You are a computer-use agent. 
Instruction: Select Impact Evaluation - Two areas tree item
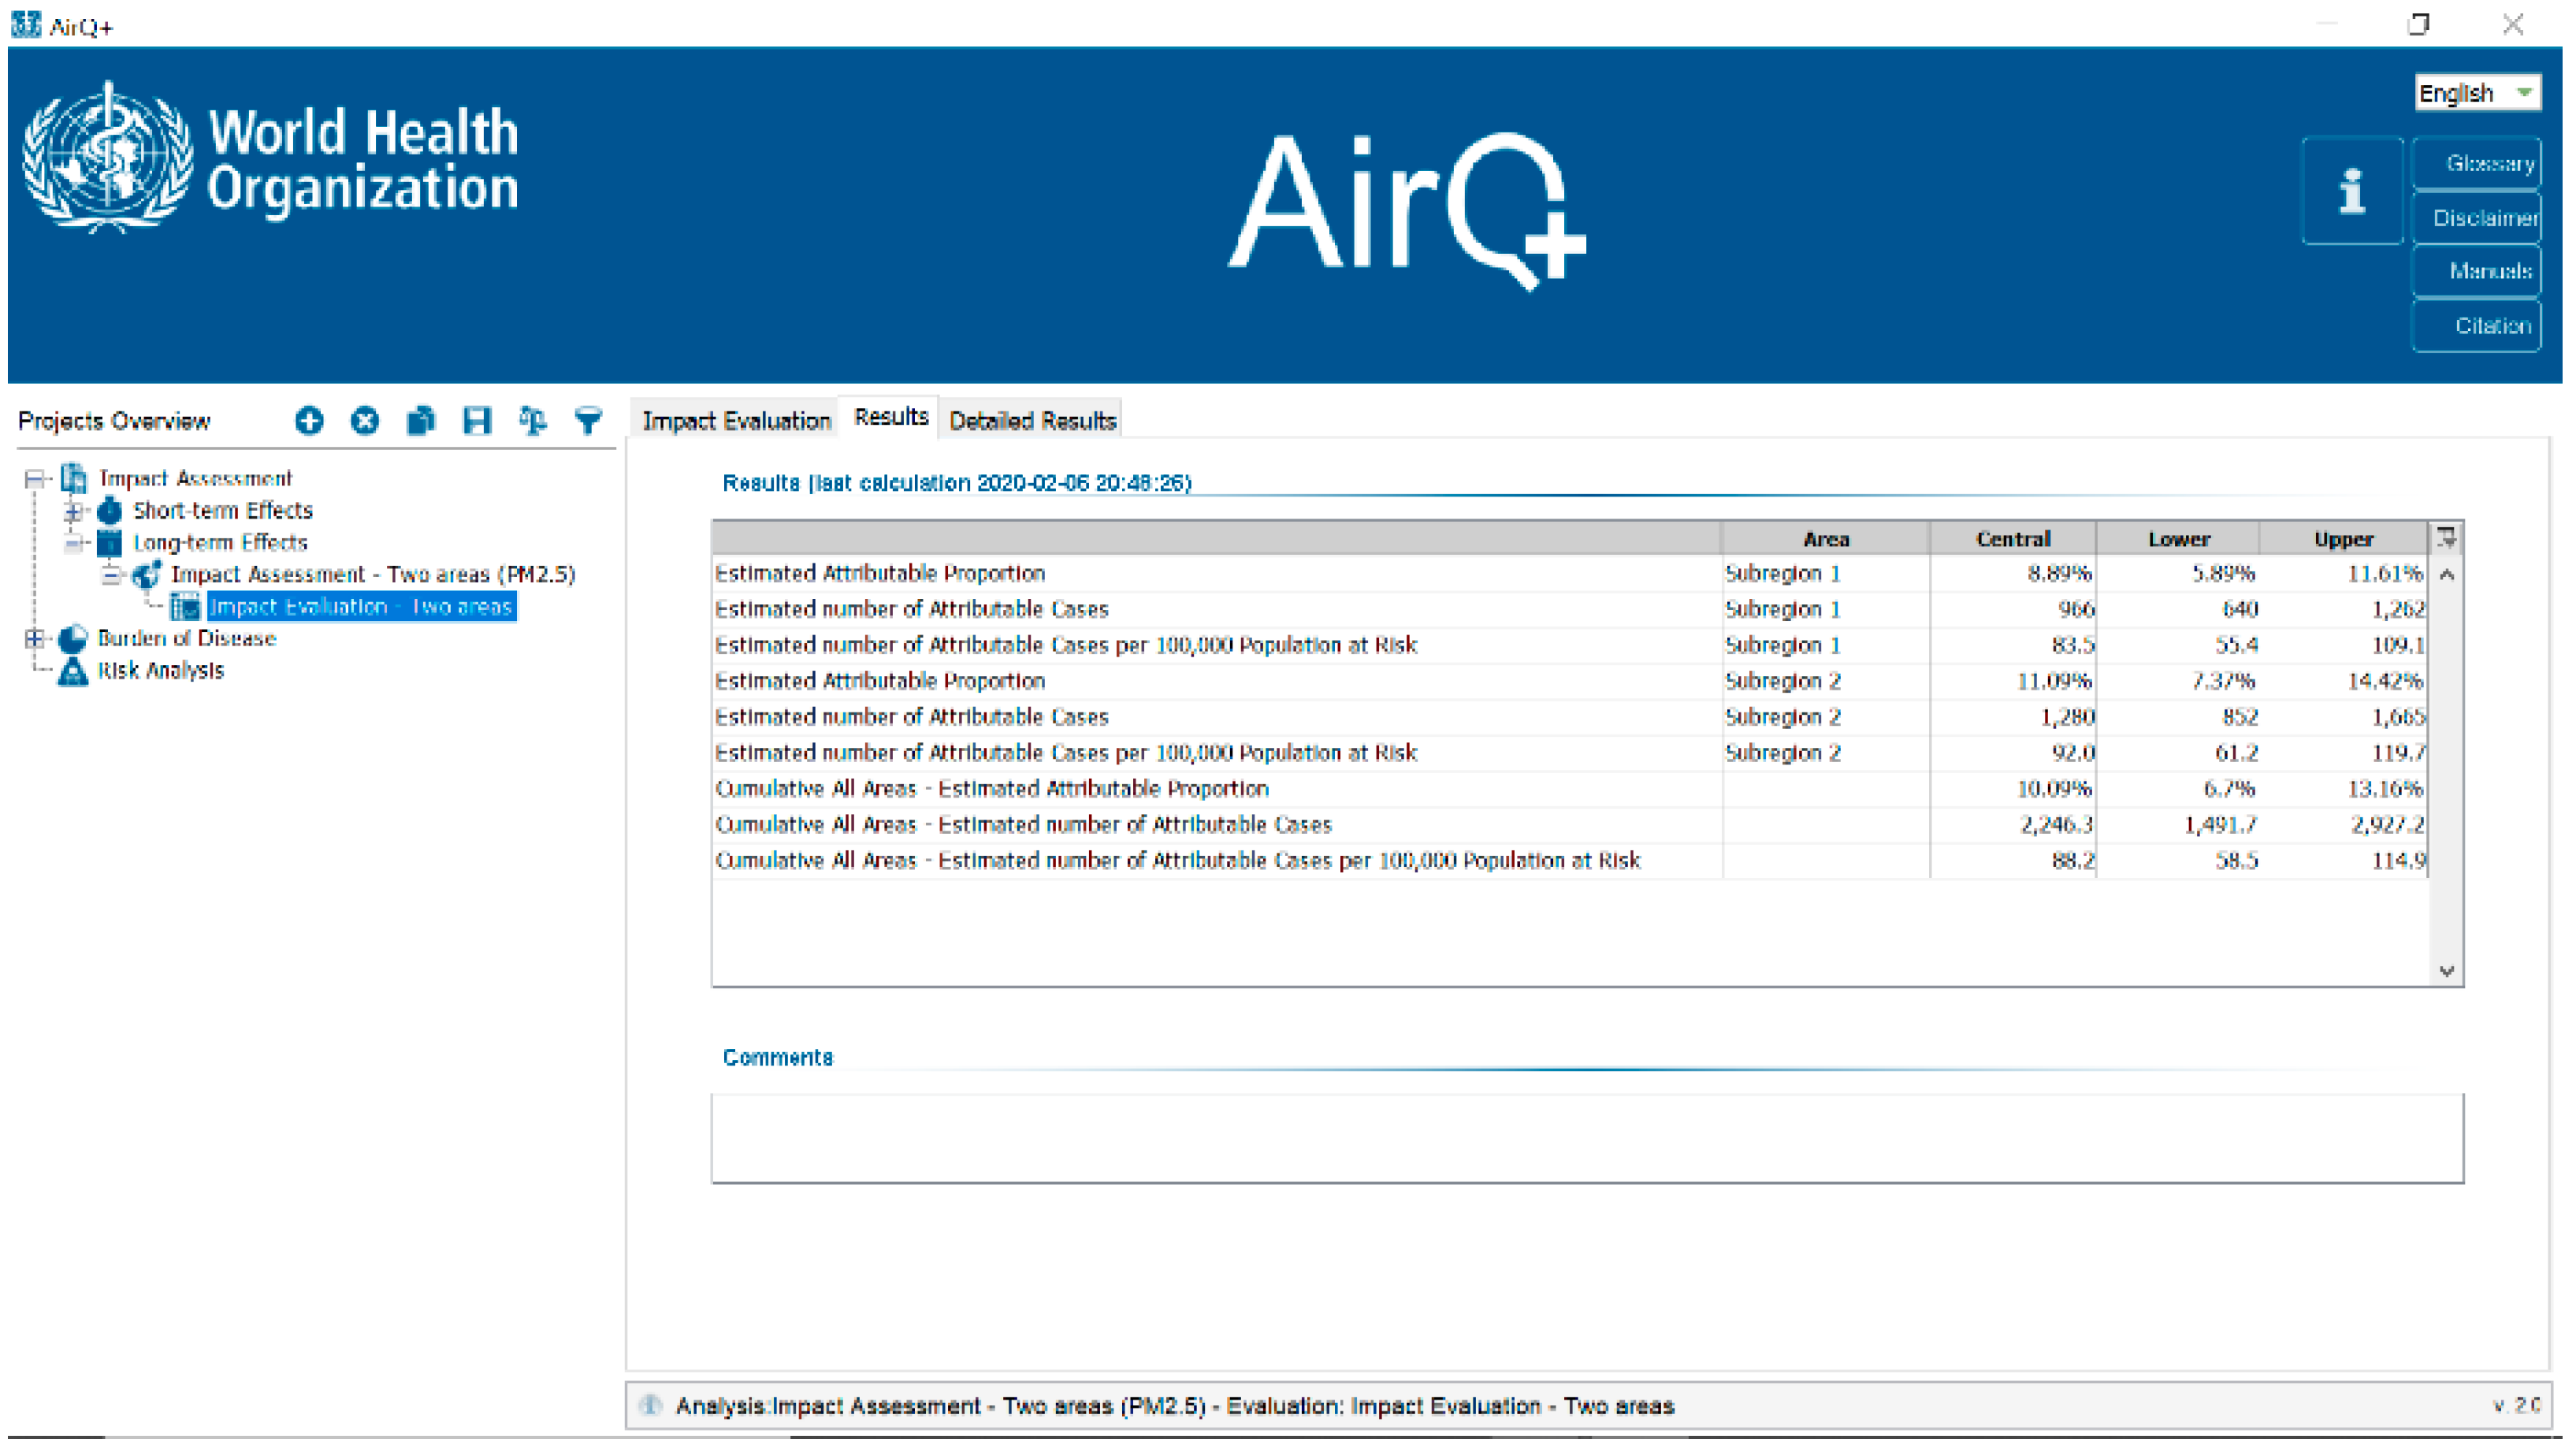click(x=361, y=607)
